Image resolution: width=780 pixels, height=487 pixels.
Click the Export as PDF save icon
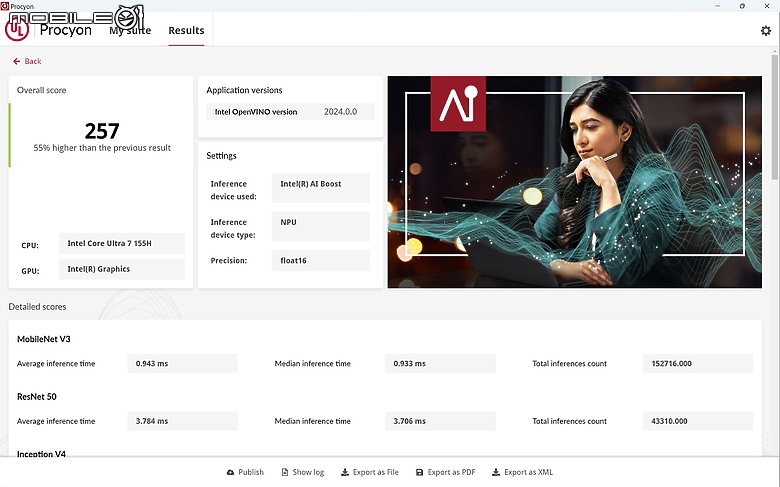pos(419,472)
